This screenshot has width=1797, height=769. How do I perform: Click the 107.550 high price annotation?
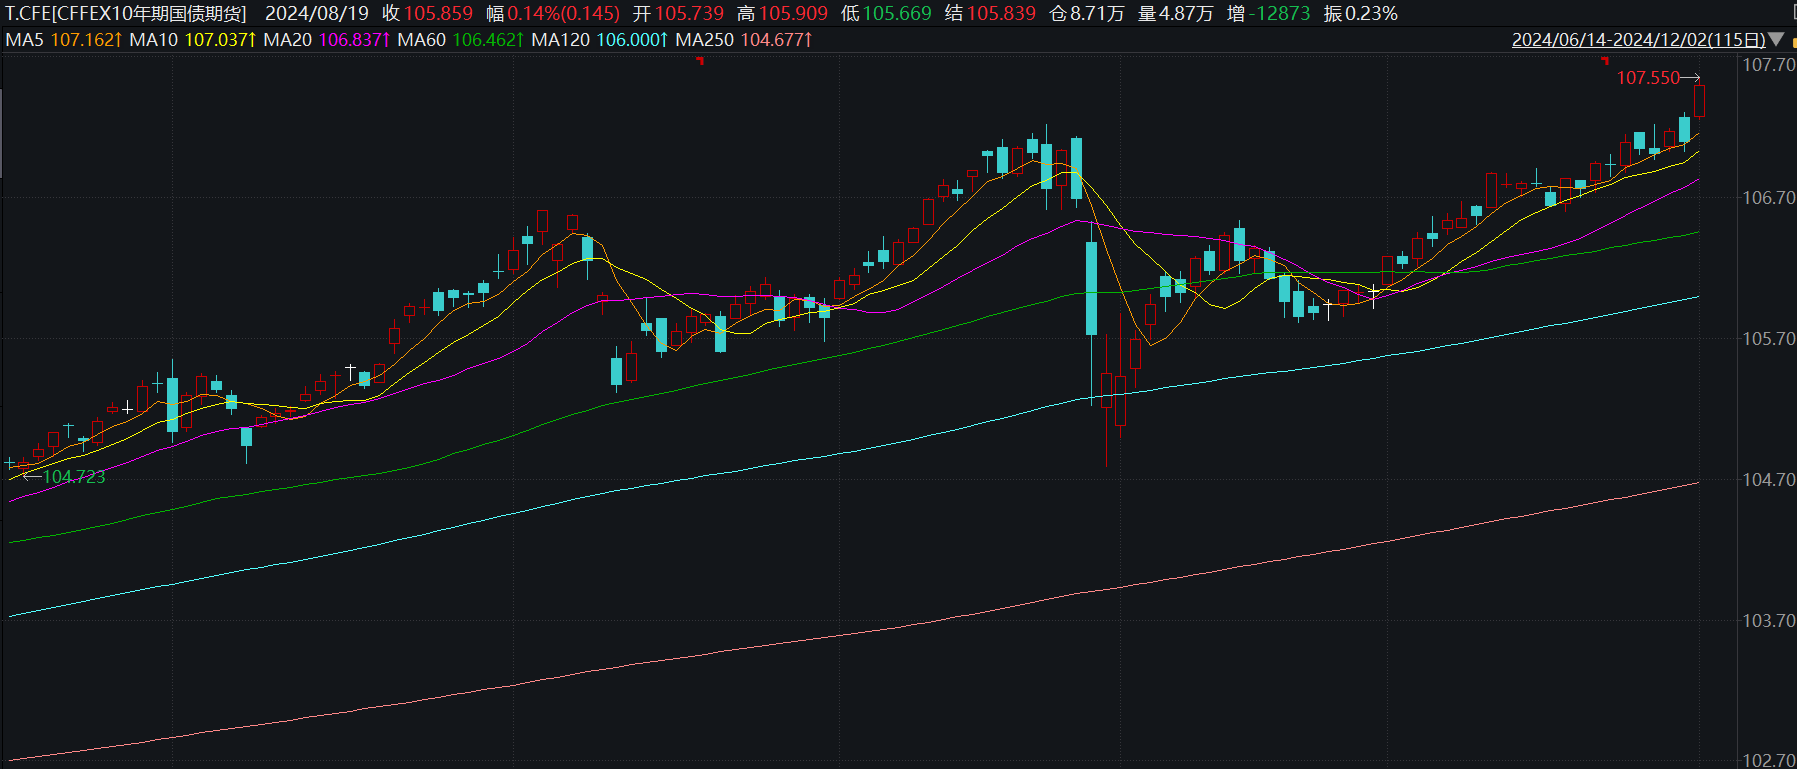1647,78
